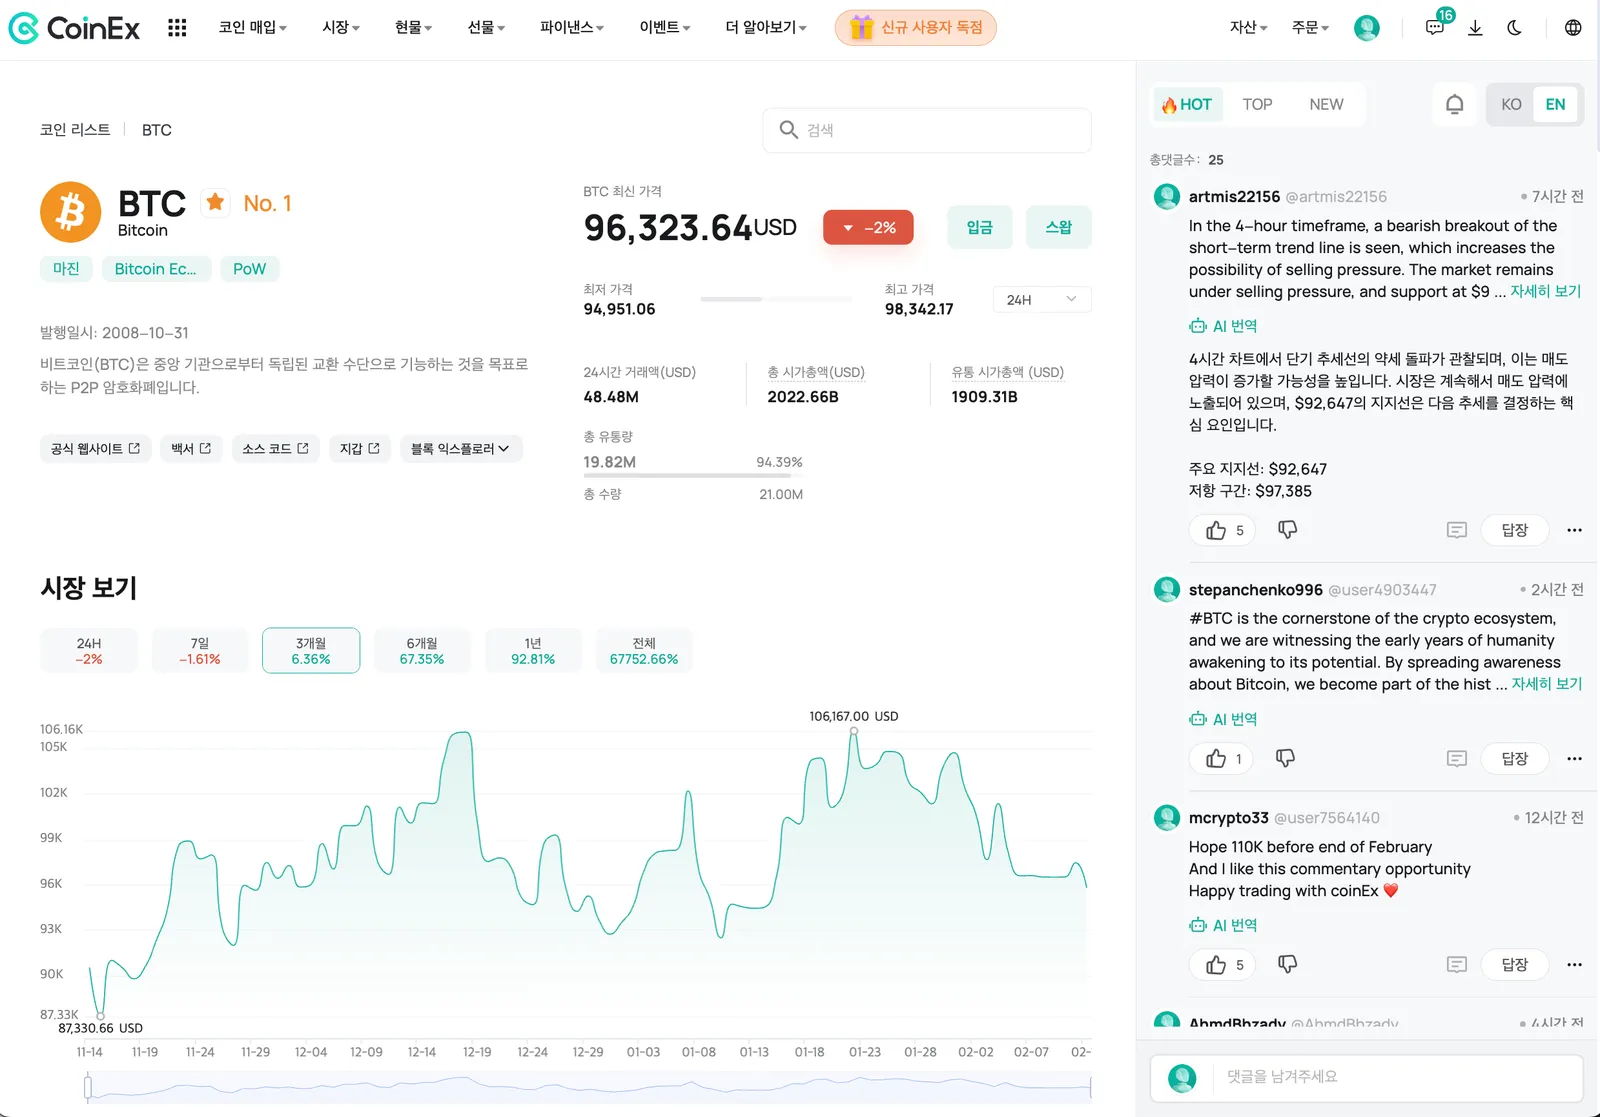The width and height of the screenshot is (1600, 1117).
Task: Open the 주문 menu
Action: [1311, 28]
